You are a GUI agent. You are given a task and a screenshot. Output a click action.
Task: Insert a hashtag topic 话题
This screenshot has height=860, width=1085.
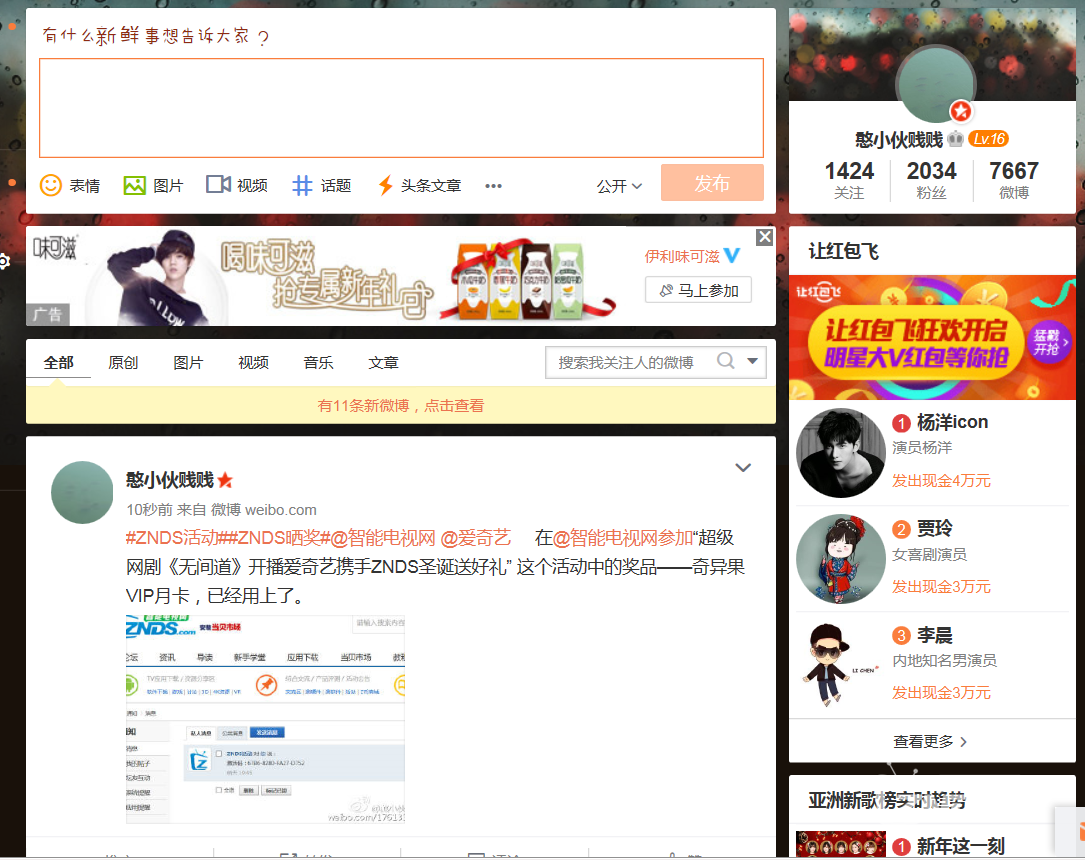click(x=321, y=185)
